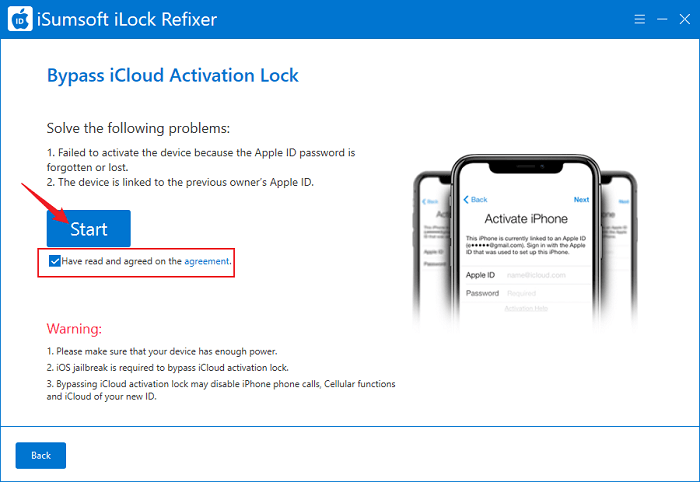This screenshot has height=482, width=700.
Task: Click the partially hidden left phone image
Action: tap(432, 250)
